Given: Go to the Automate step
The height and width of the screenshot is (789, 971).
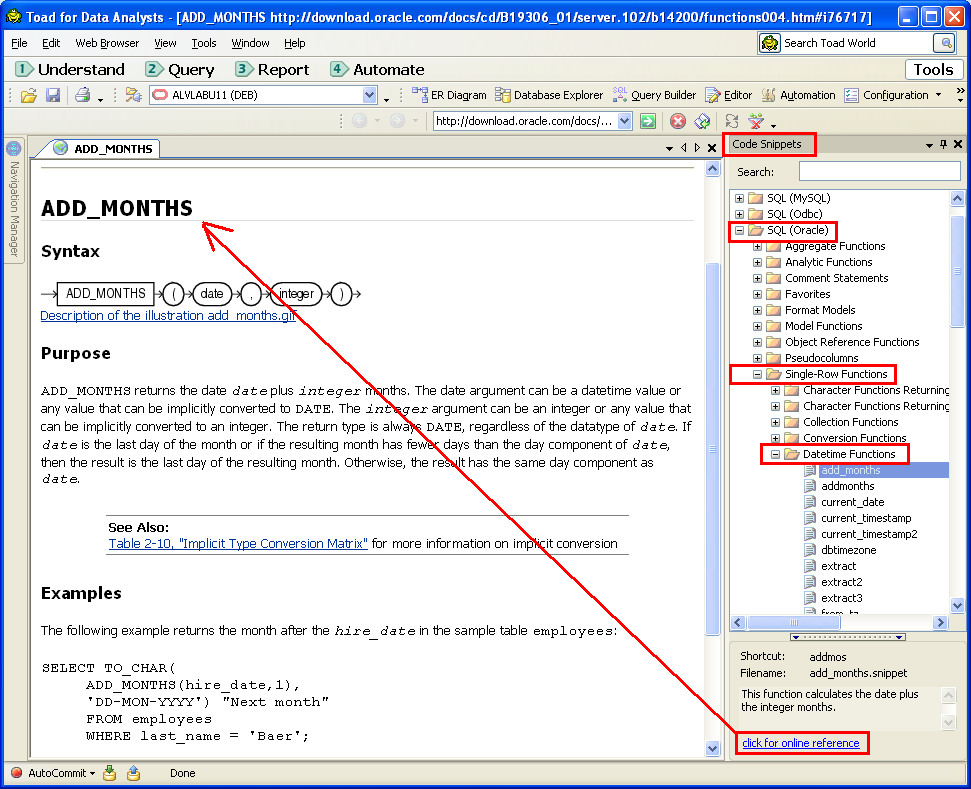Looking at the screenshot, I should tap(378, 69).
